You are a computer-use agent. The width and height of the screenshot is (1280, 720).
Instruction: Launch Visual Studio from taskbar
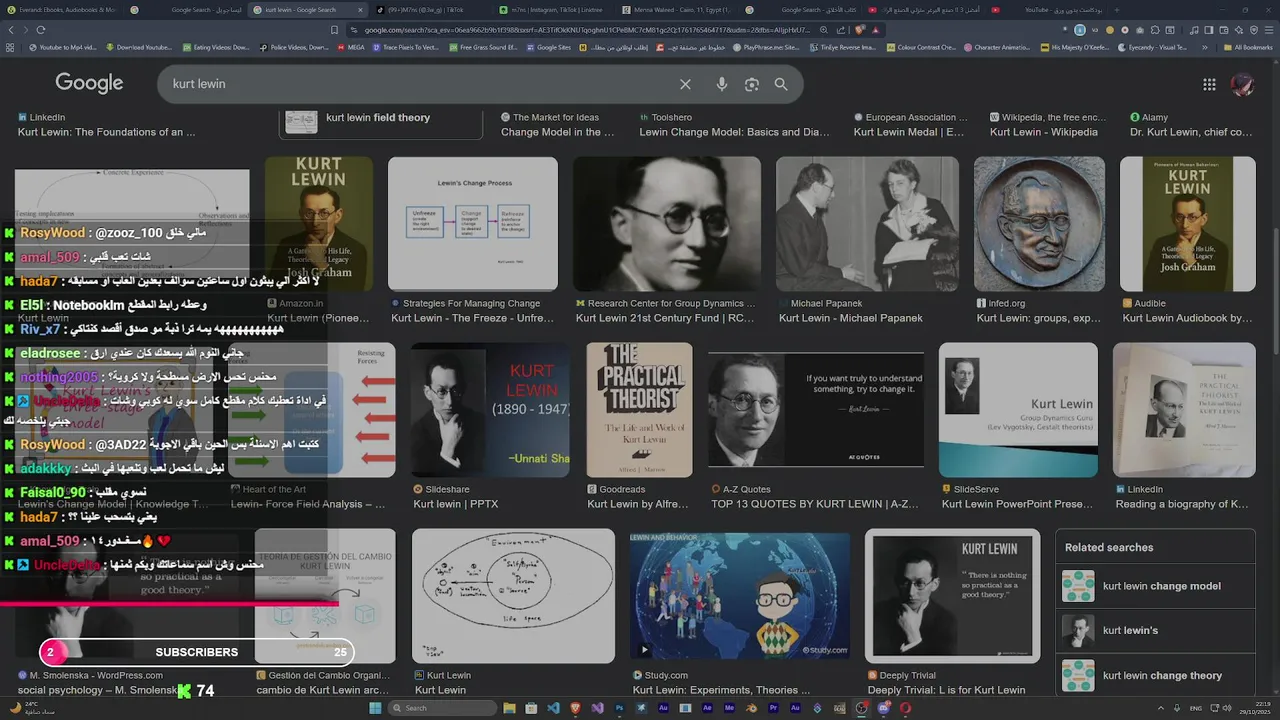(597, 708)
